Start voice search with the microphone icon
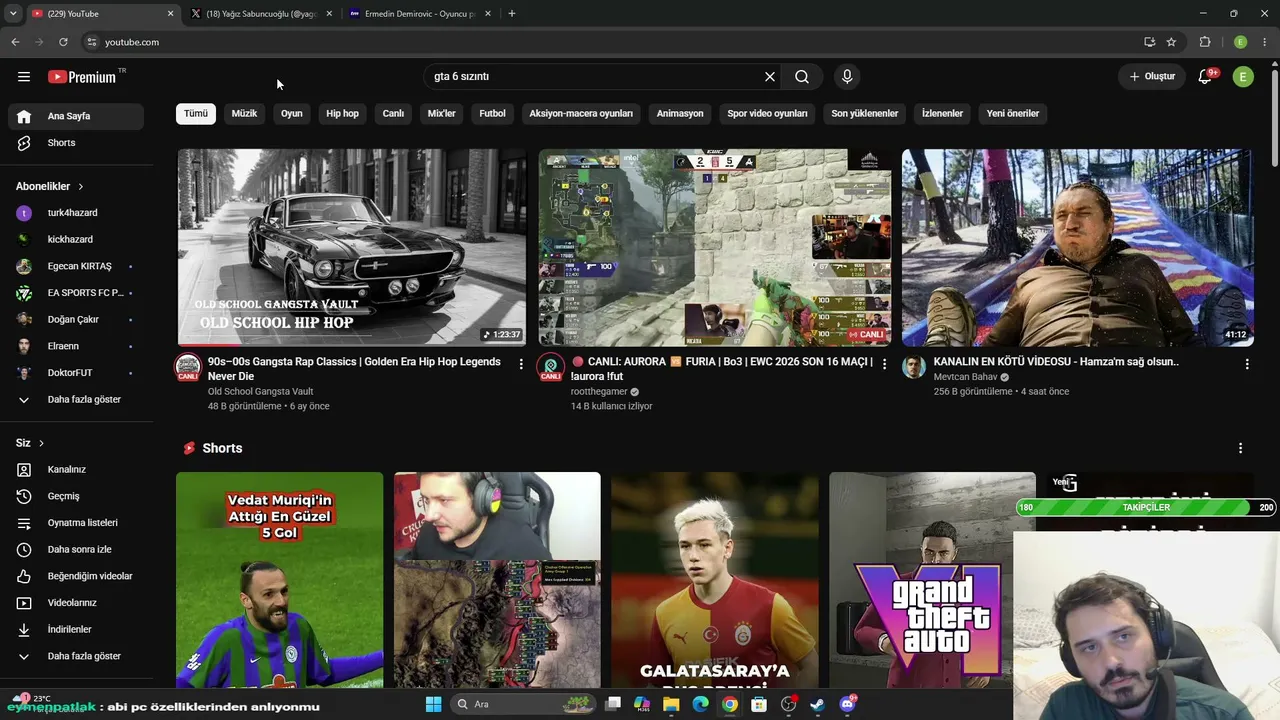This screenshot has width=1280, height=720. tap(847, 77)
